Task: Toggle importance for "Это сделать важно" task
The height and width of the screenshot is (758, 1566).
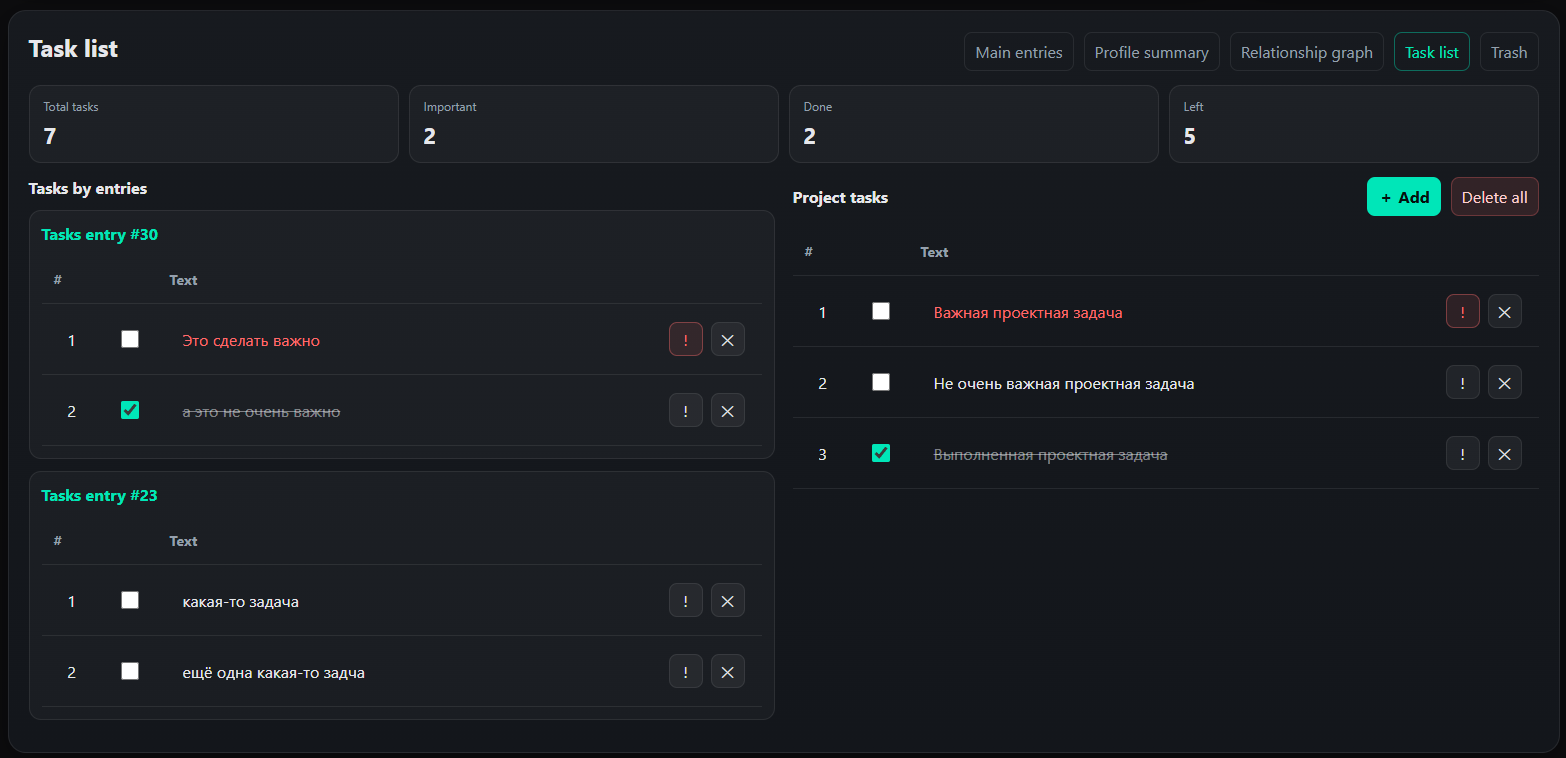Action: pyautogui.click(x=686, y=340)
